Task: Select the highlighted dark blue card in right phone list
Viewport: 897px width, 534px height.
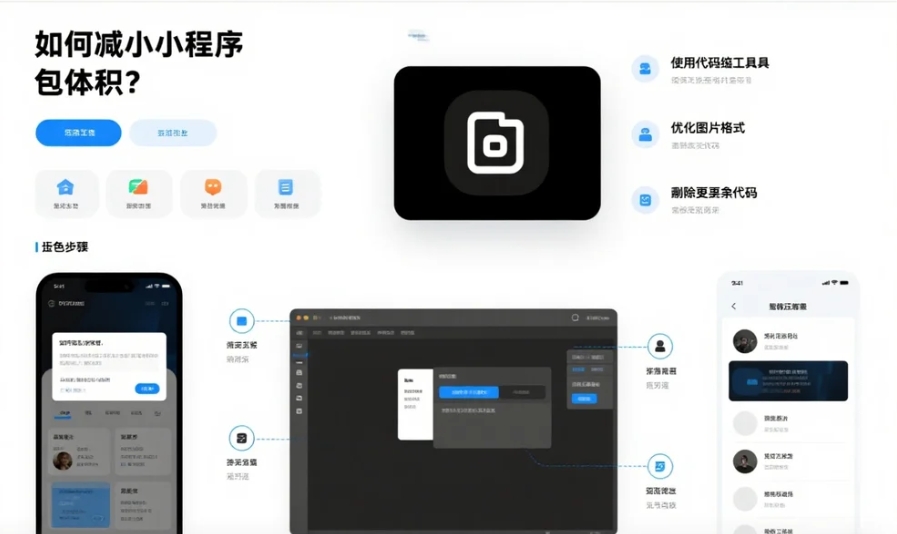Action: 788,381
